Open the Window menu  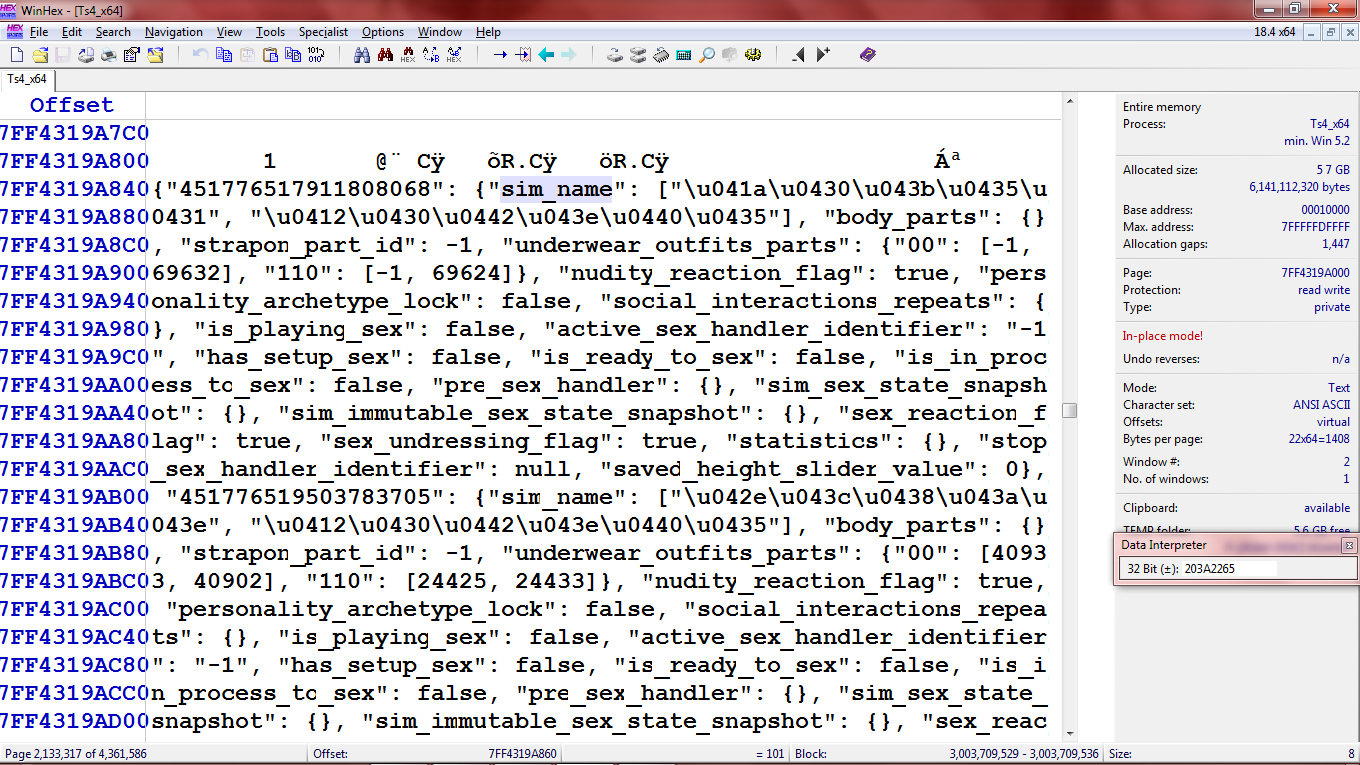[440, 32]
